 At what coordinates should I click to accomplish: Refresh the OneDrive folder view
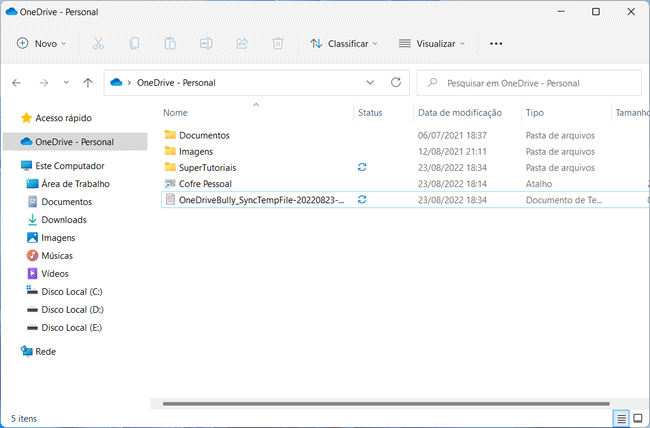395,83
